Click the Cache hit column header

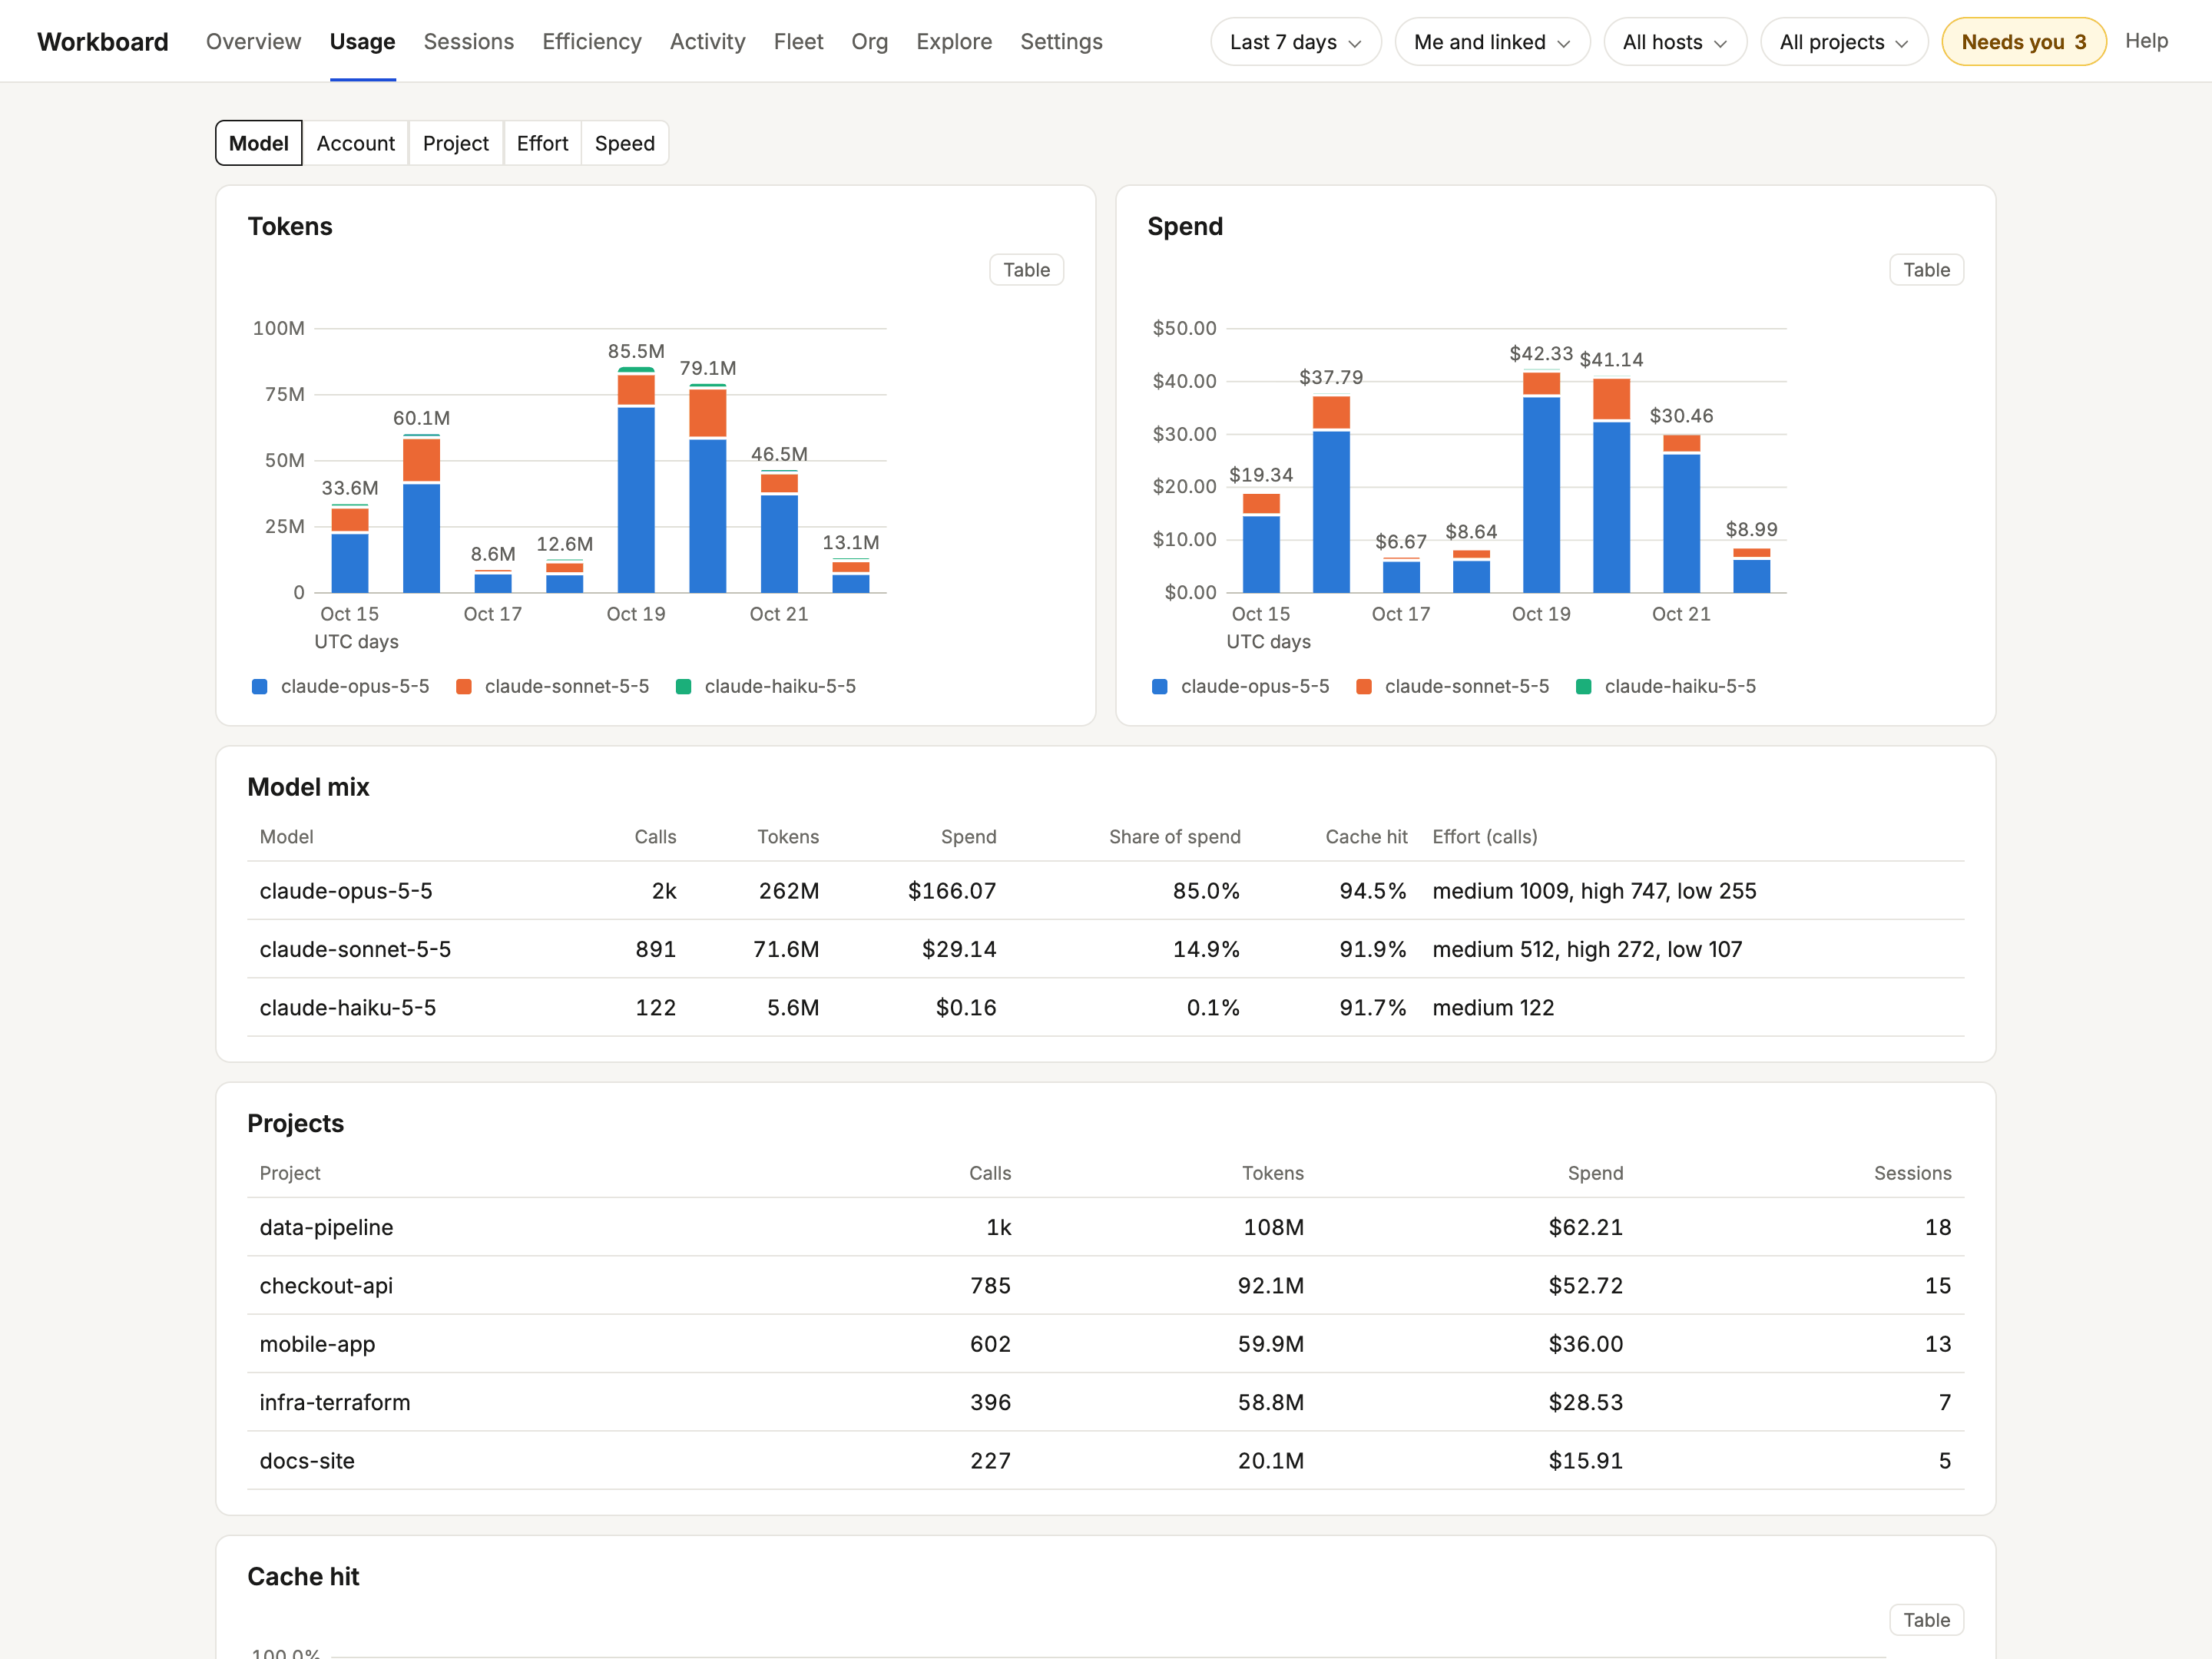coord(1366,837)
